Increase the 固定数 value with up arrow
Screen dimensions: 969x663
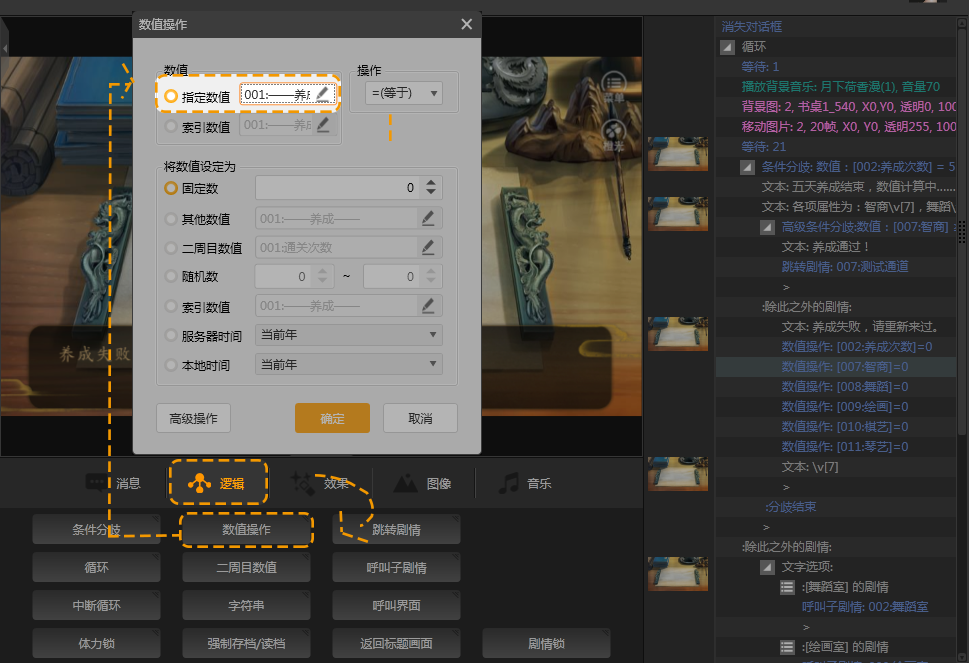point(431,182)
